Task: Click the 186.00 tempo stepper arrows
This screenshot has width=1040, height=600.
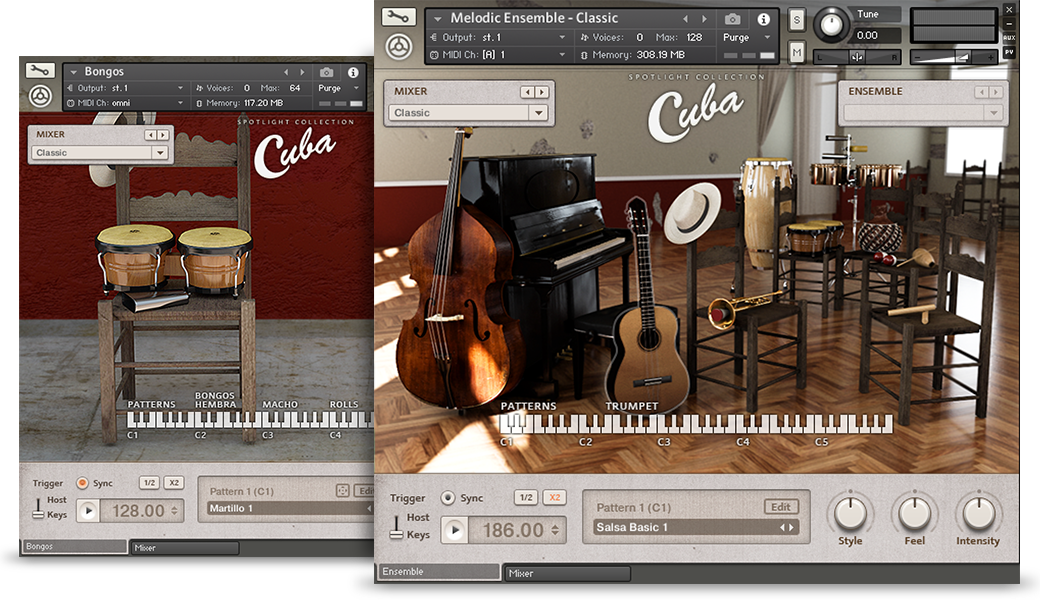Action: 554,530
